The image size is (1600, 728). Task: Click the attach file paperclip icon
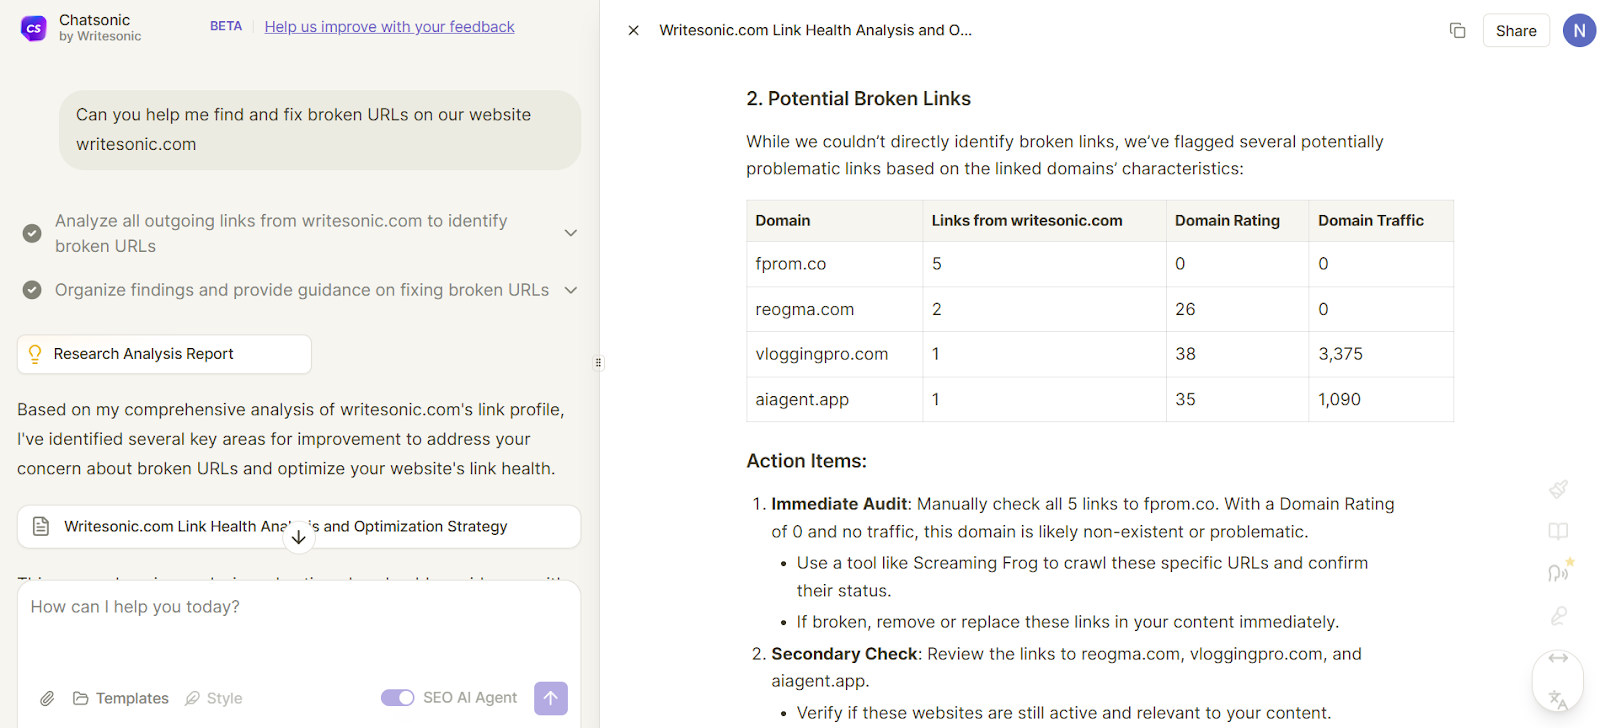(47, 698)
